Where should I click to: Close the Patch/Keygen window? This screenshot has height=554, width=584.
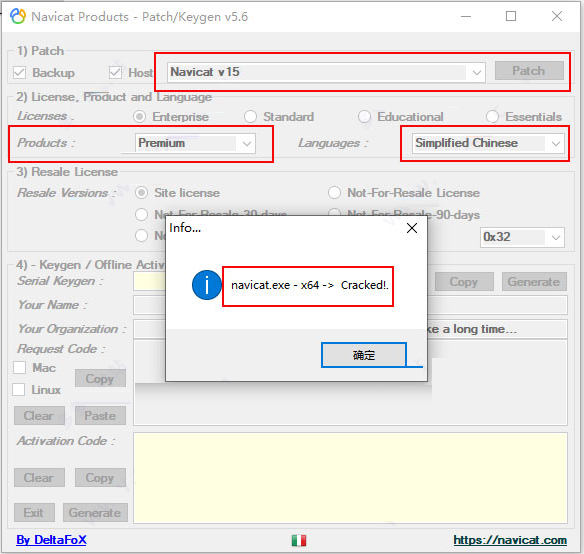coord(557,16)
